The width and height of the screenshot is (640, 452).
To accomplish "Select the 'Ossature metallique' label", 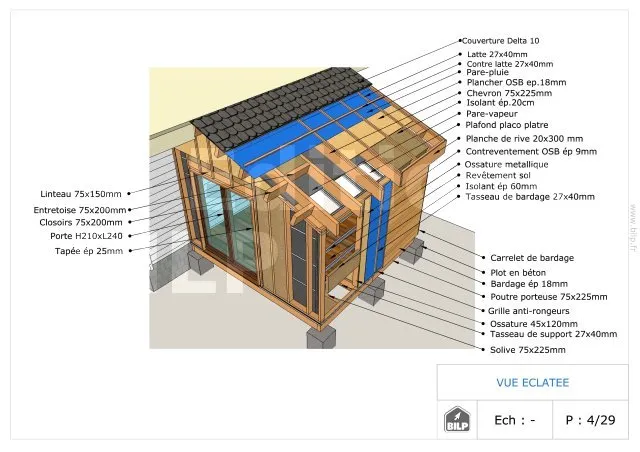I will [506, 163].
